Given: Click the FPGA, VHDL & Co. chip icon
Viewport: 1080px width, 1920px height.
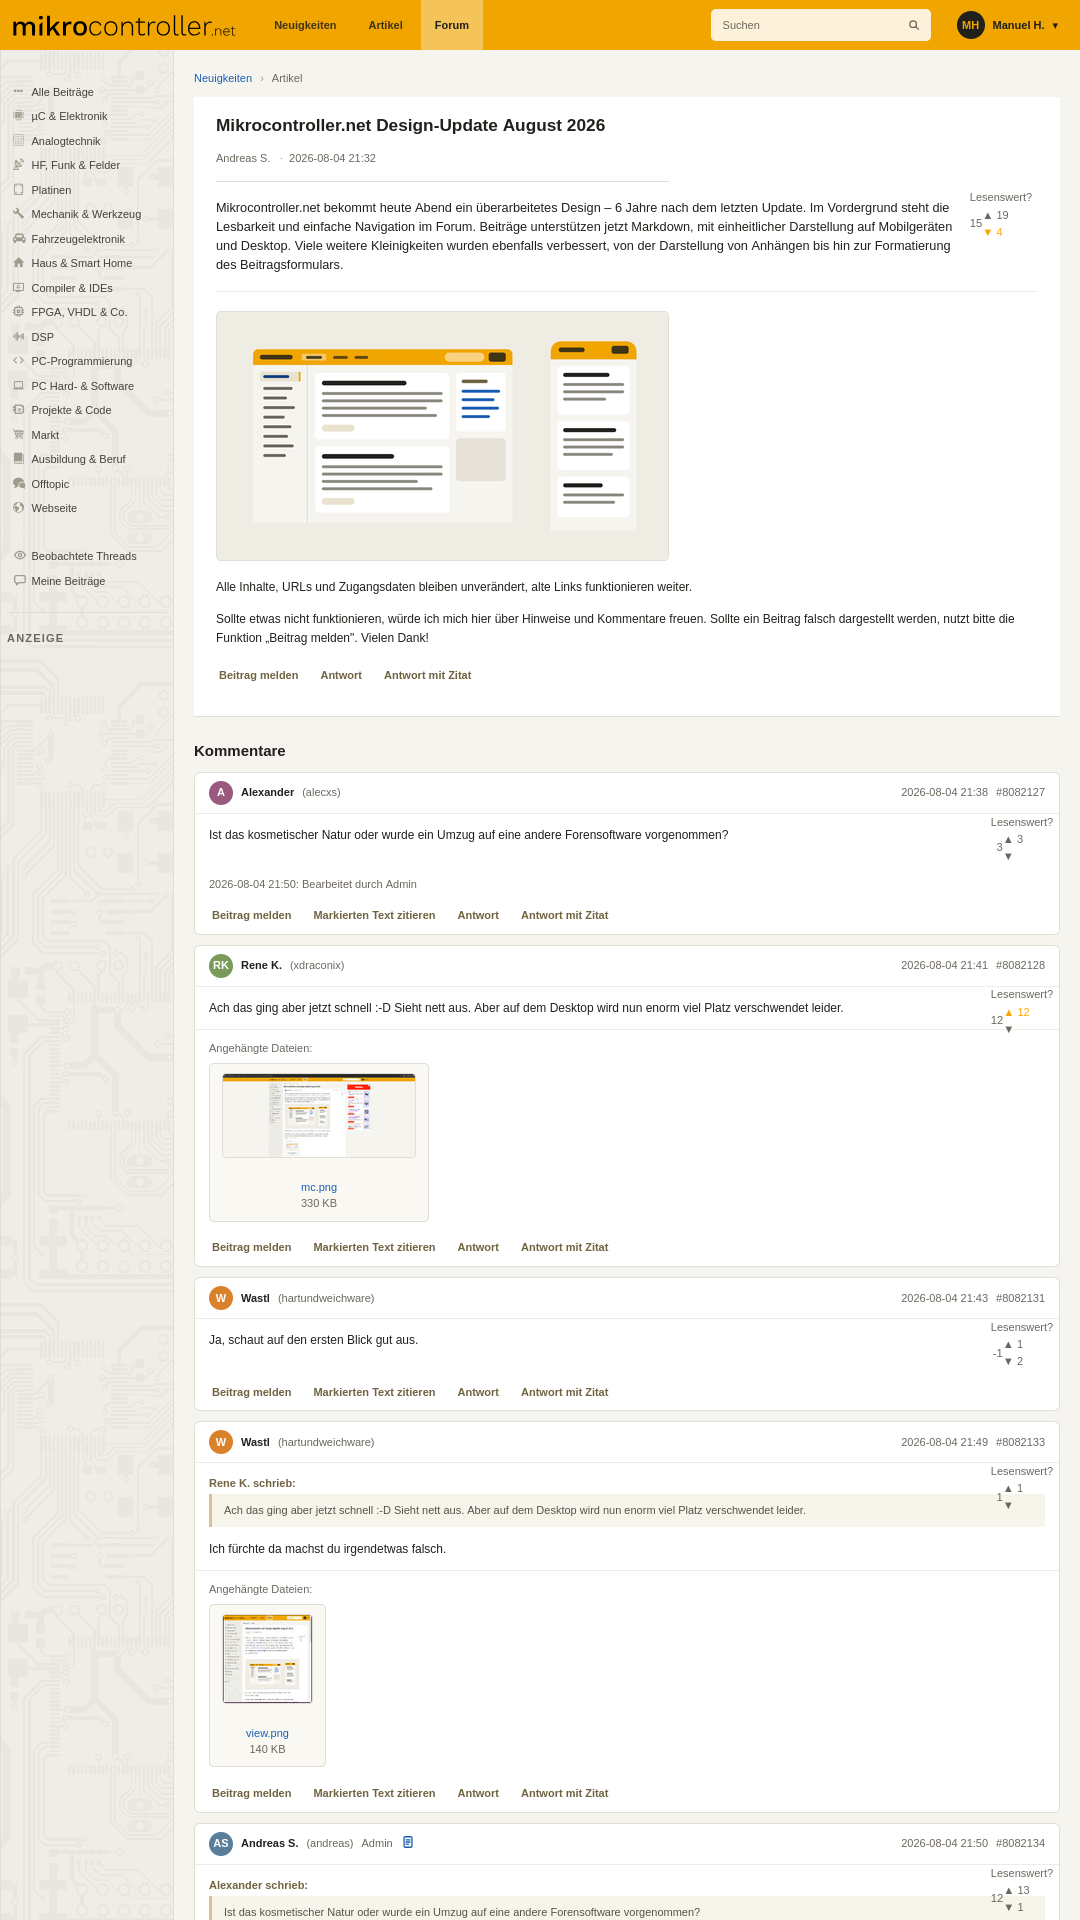Looking at the screenshot, I should (x=18, y=312).
